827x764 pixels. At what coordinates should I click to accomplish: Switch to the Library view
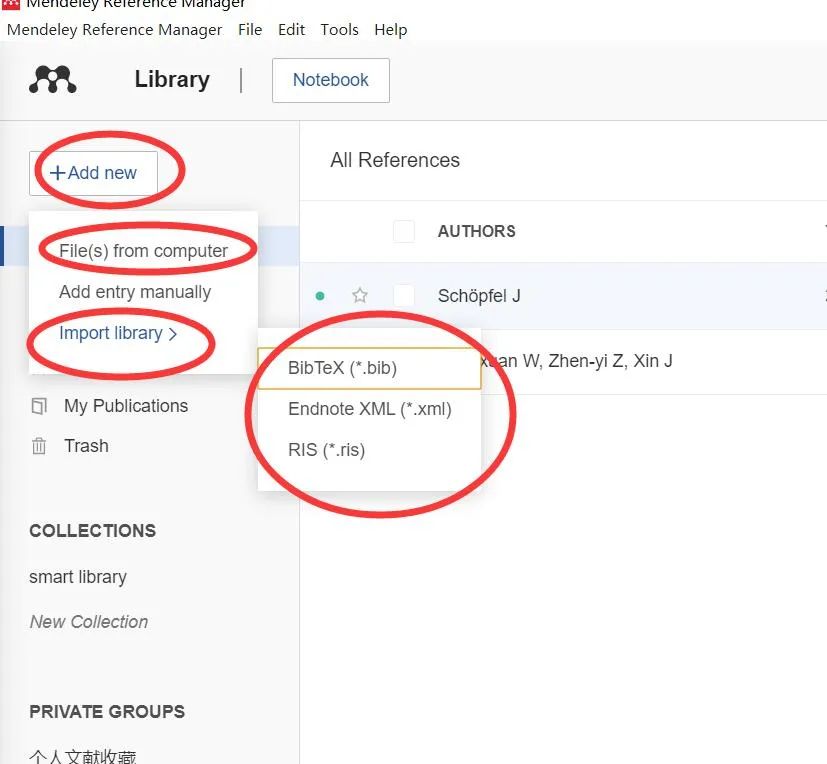(x=172, y=80)
